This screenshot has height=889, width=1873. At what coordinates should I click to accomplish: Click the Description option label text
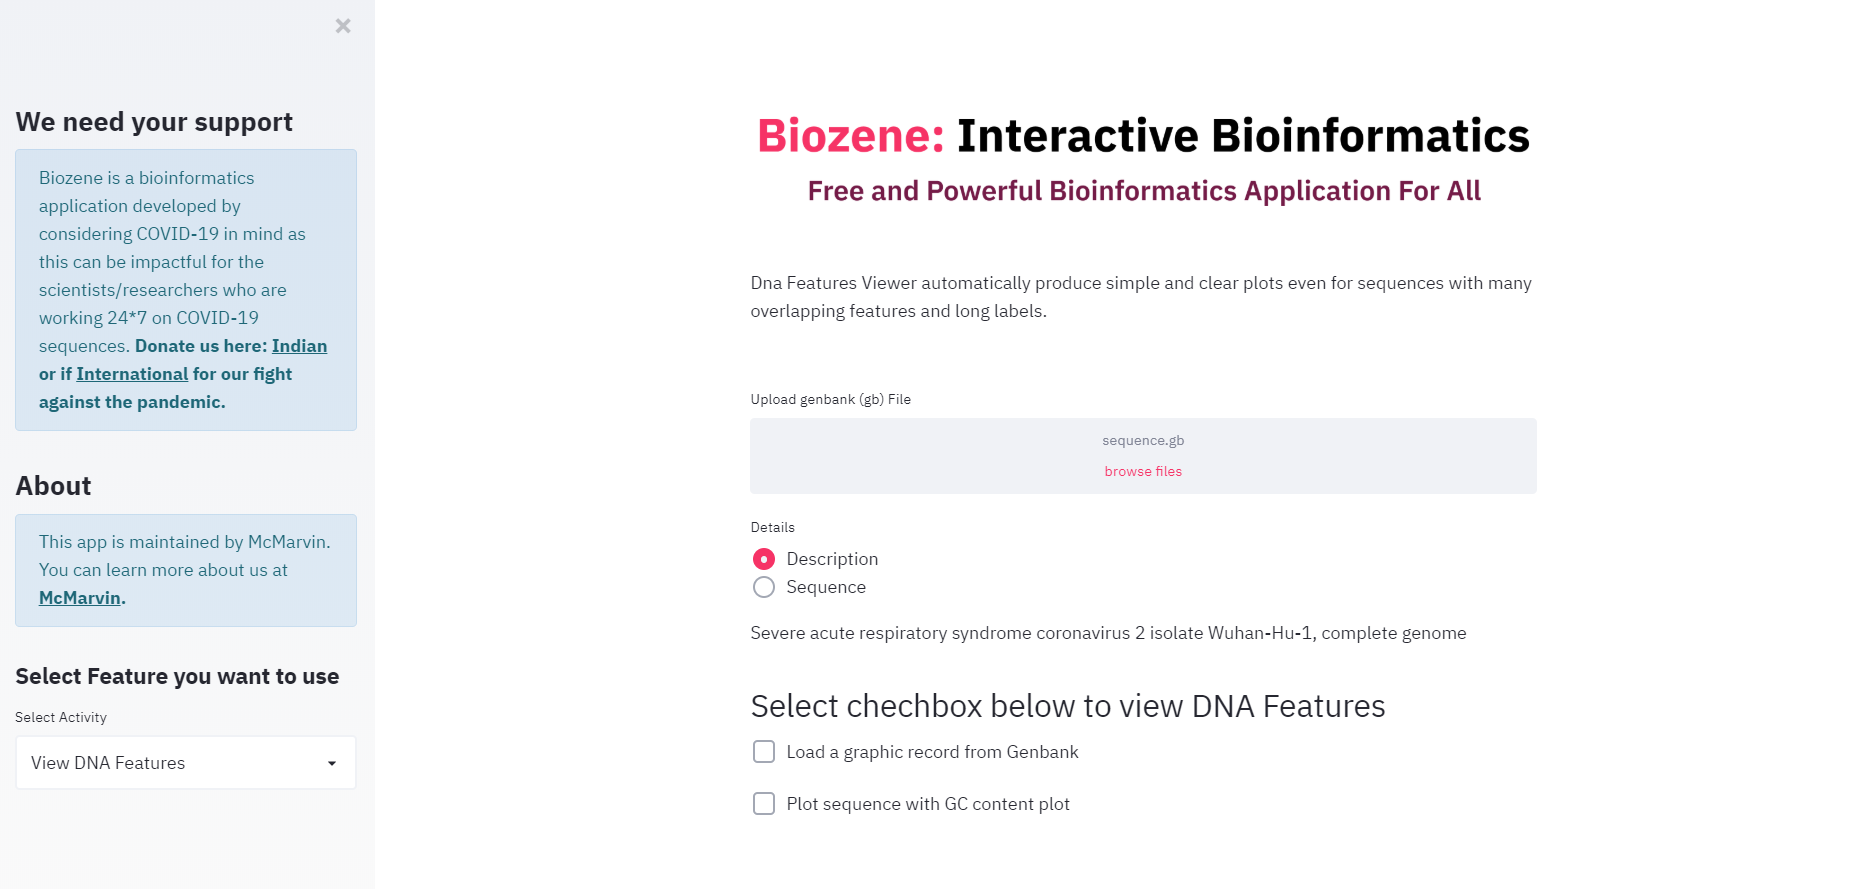pyautogui.click(x=832, y=559)
